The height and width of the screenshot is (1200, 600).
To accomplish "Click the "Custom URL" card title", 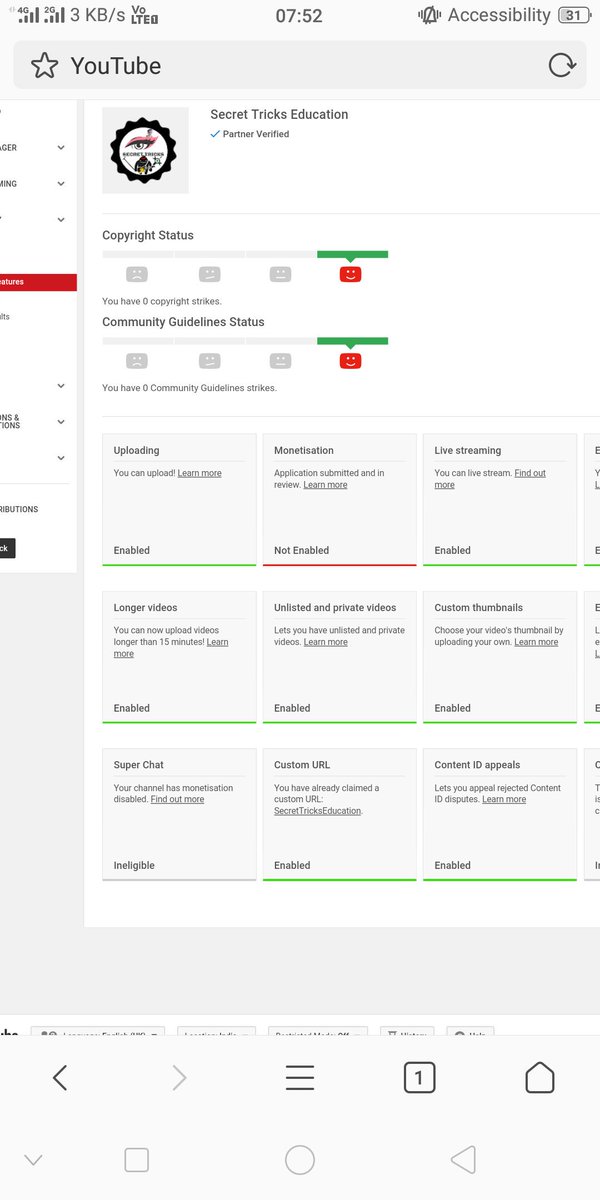I will coord(302,765).
